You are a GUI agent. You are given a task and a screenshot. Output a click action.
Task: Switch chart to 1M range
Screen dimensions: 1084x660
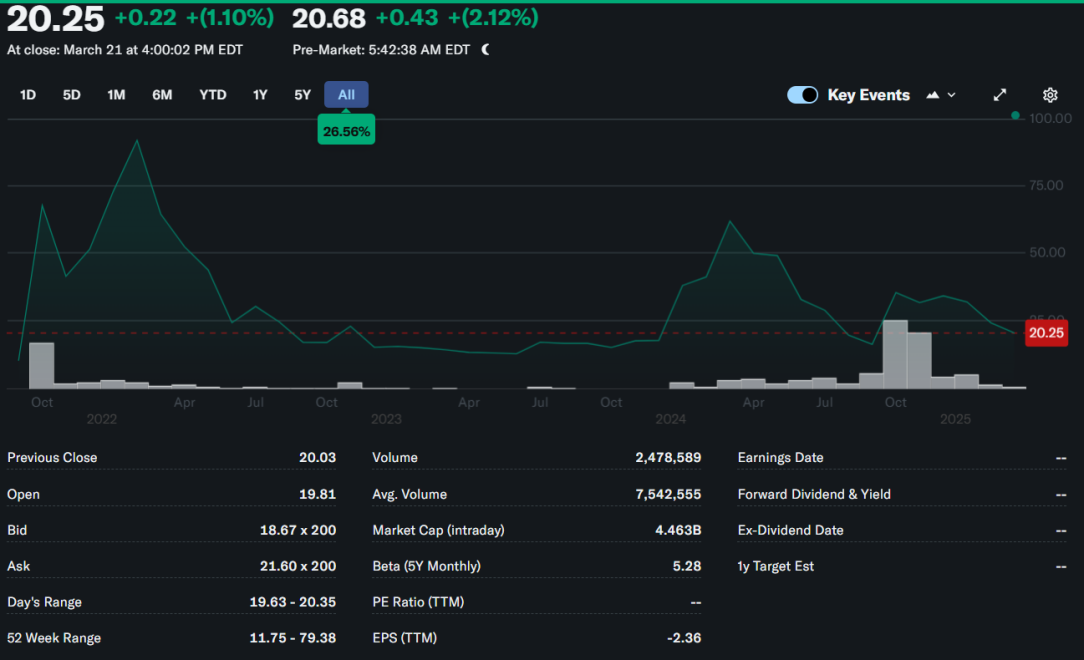click(116, 95)
